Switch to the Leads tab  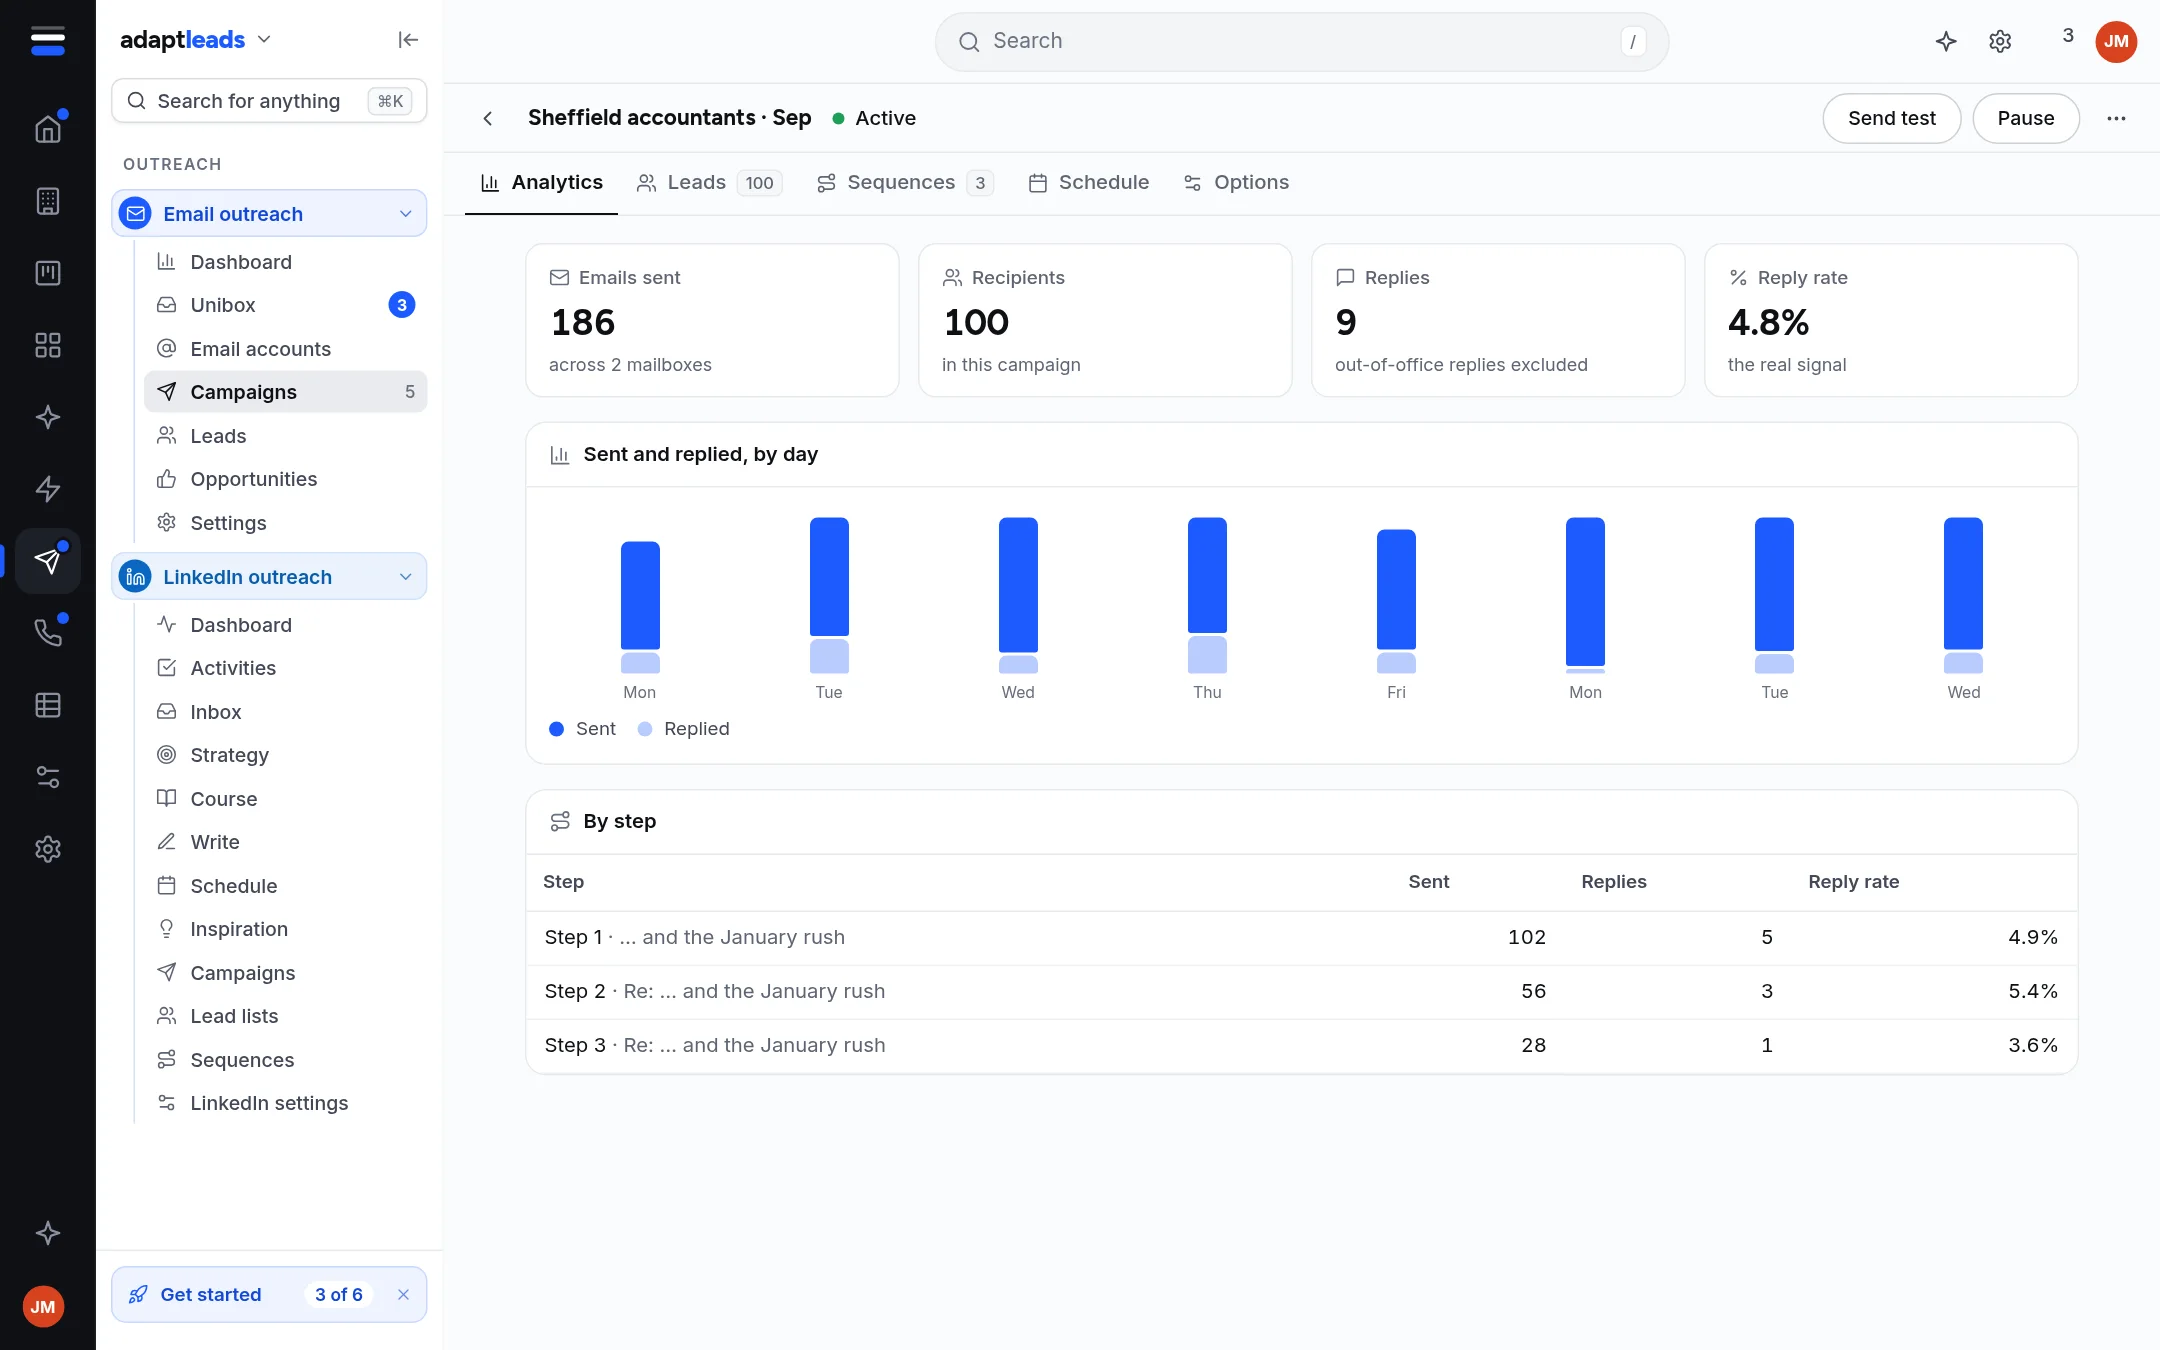coord(709,182)
